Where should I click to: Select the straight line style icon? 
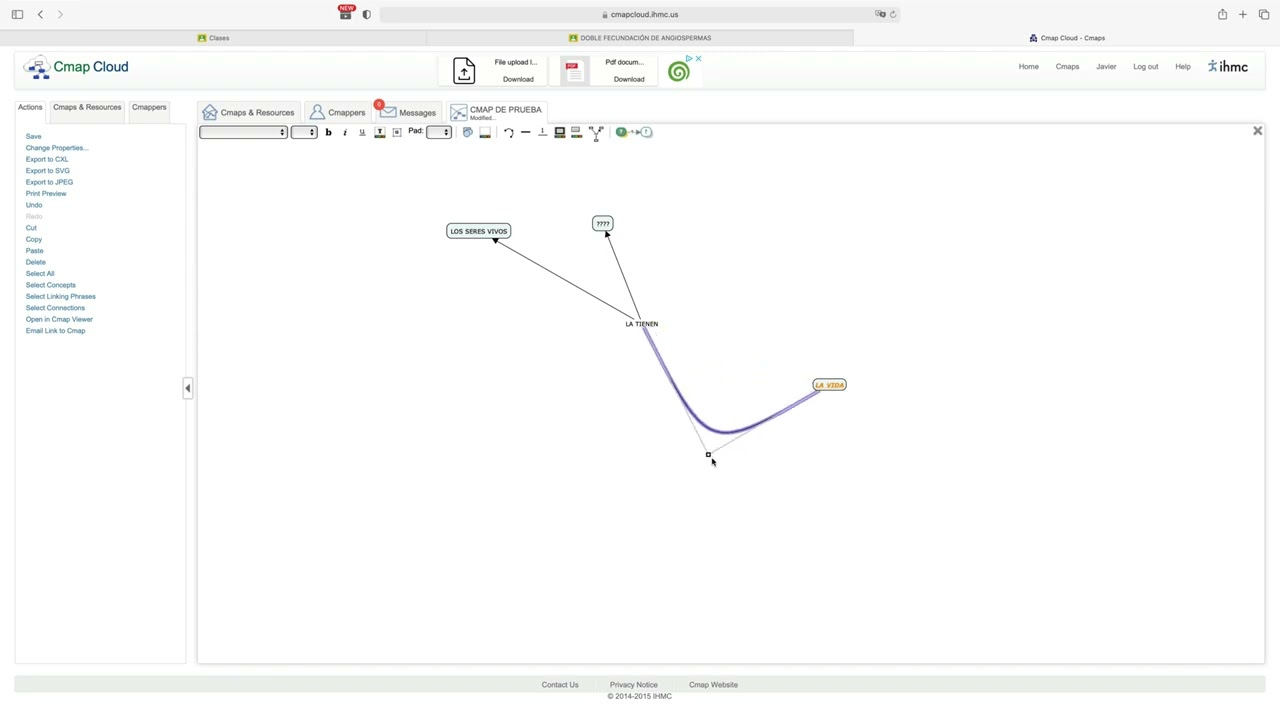pyautogui.click(x=526, y=132)
